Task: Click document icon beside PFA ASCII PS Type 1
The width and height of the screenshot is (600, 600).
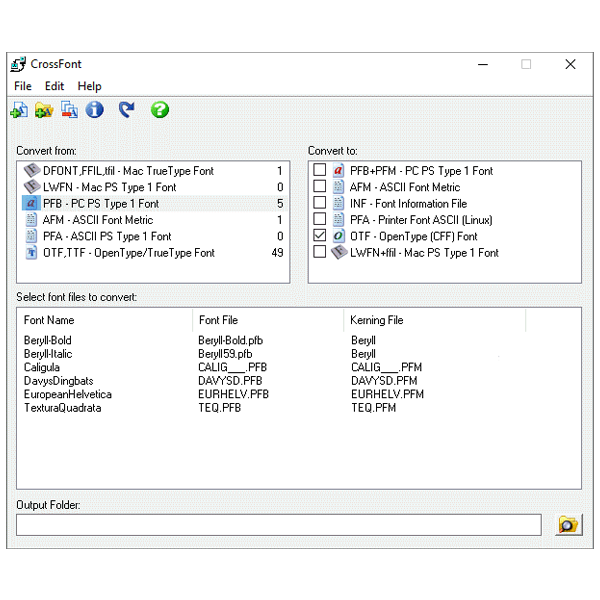Action: (31, 236)
